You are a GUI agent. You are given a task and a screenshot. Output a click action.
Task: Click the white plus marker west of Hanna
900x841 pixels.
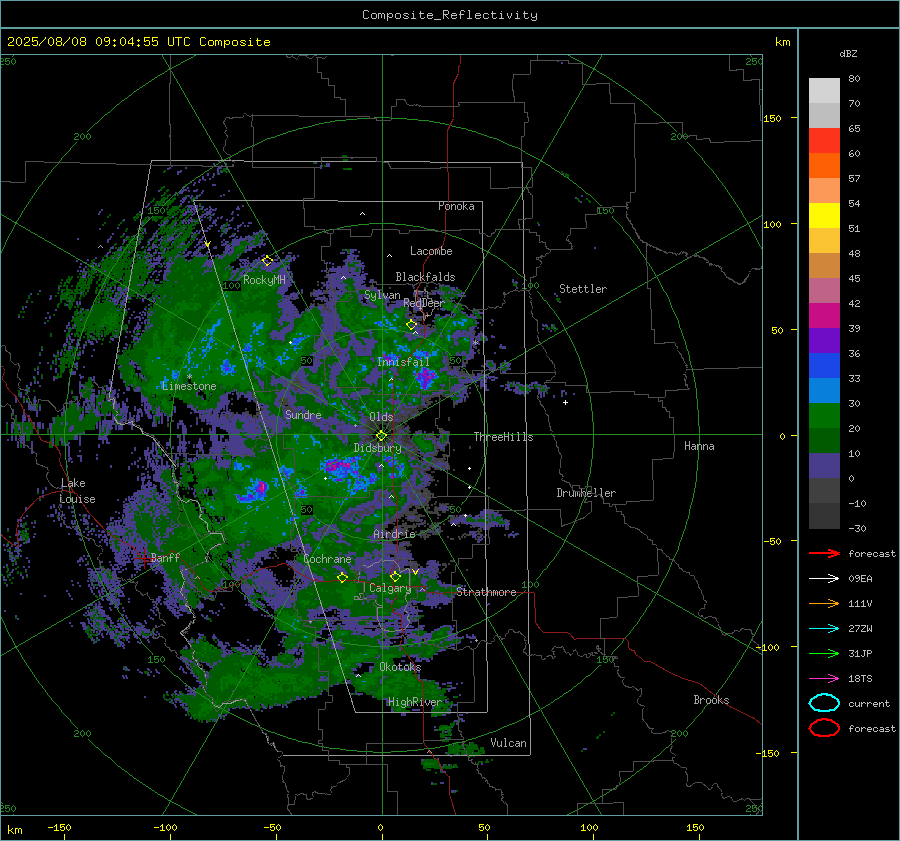565,402
